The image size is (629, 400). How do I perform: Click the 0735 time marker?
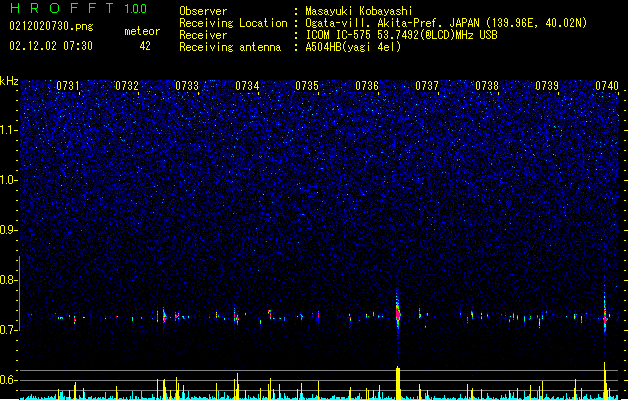[x=307, y=86]
